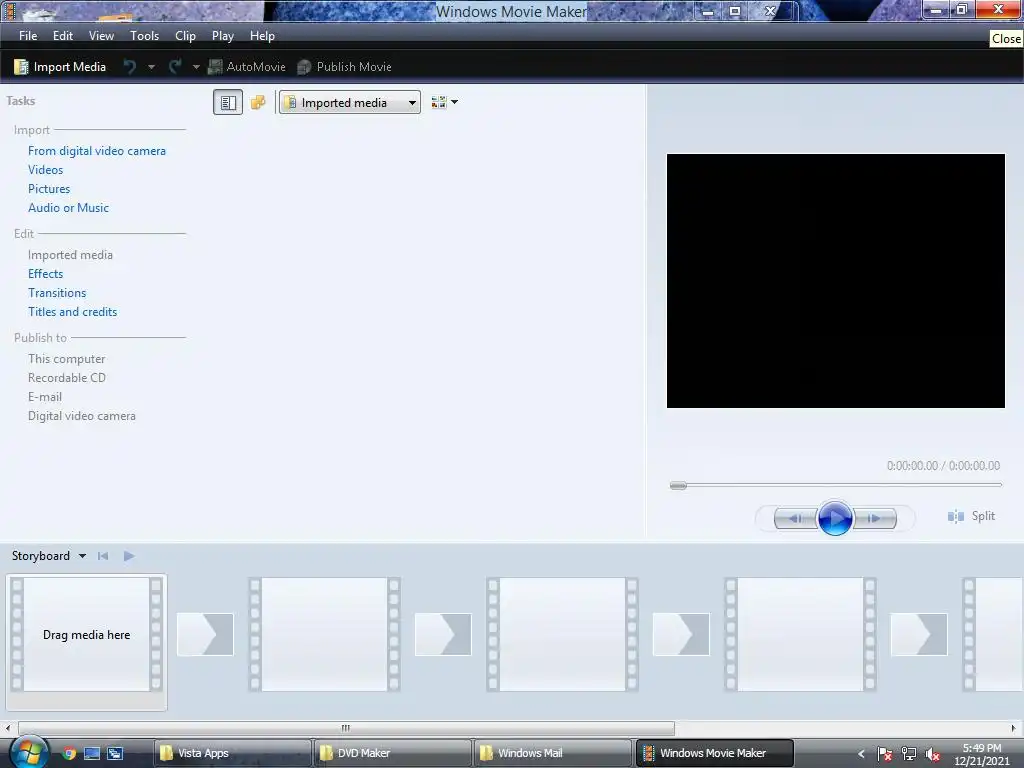Viewport: 1024px width, 768px height.
Task: Open the Tools menu
Action: [x=144, y=36]
